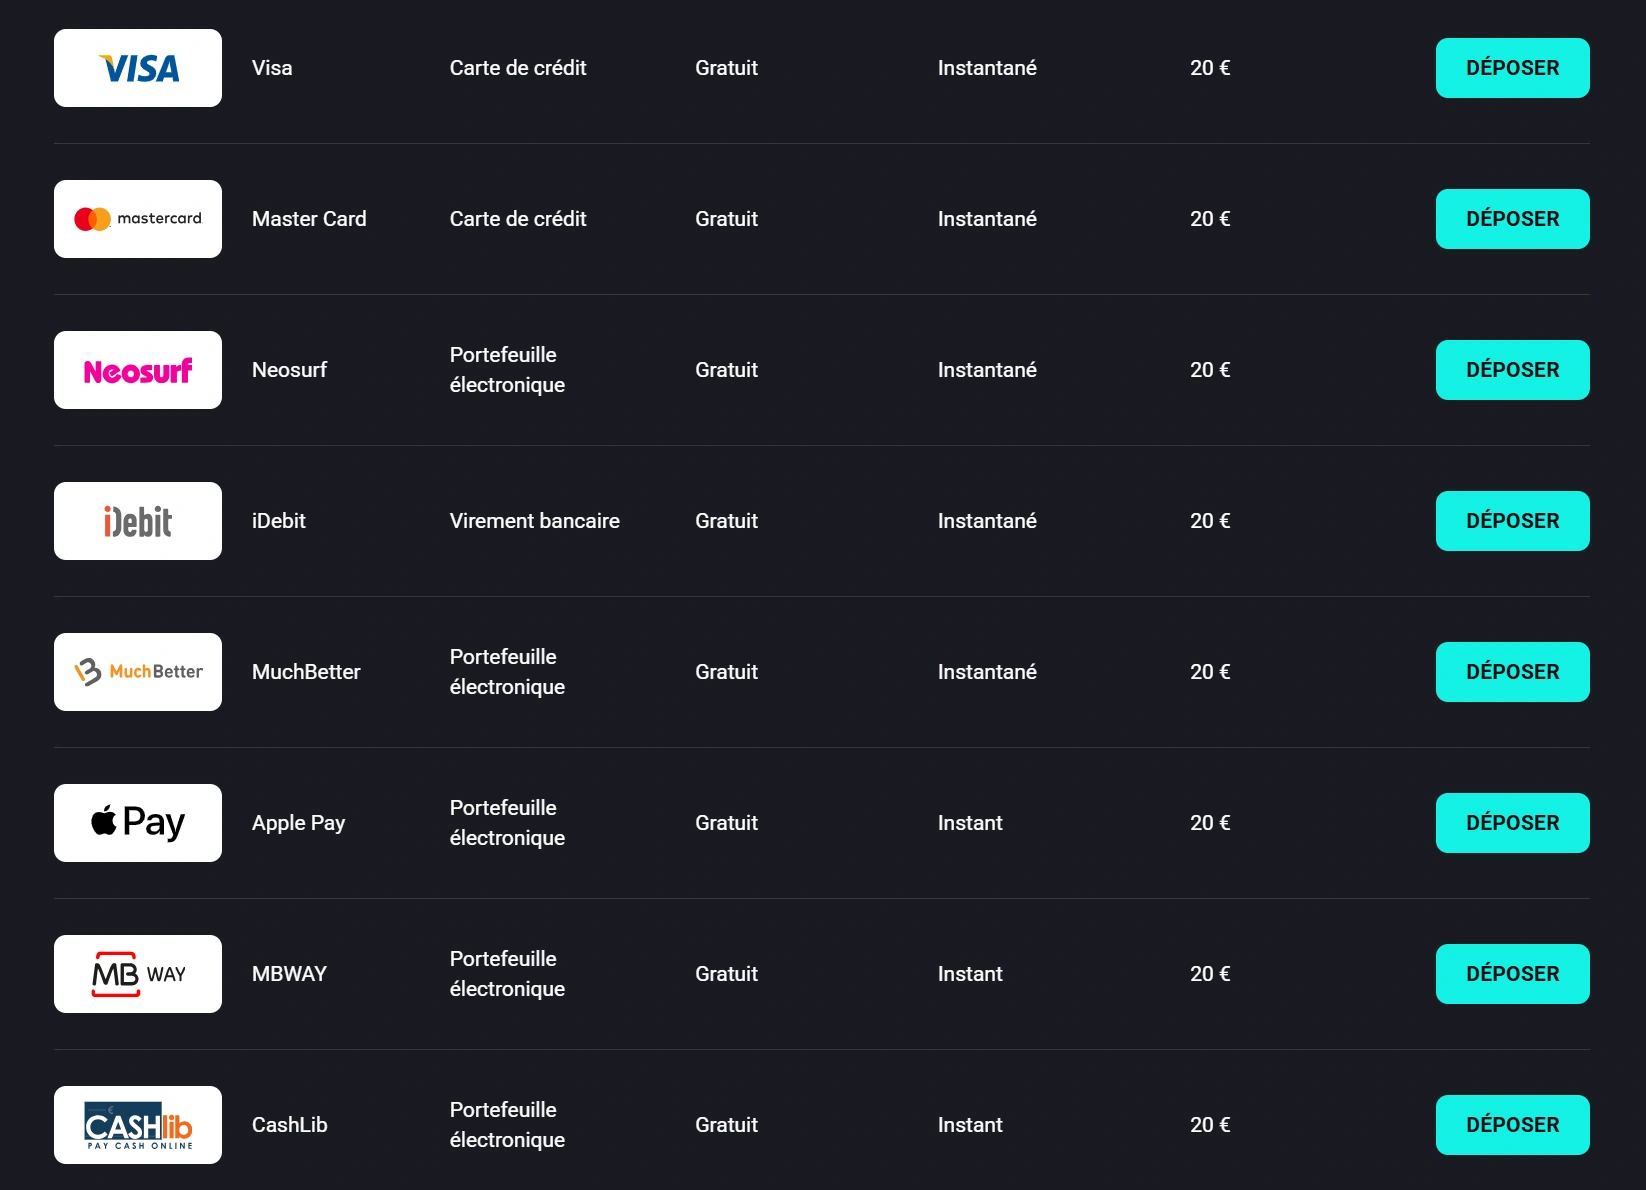Screen dimensions: 1646x1190
Task: Hit DÉPOSER in the iDebit row
Action: pyautogui.click(x=1512, y=521)
